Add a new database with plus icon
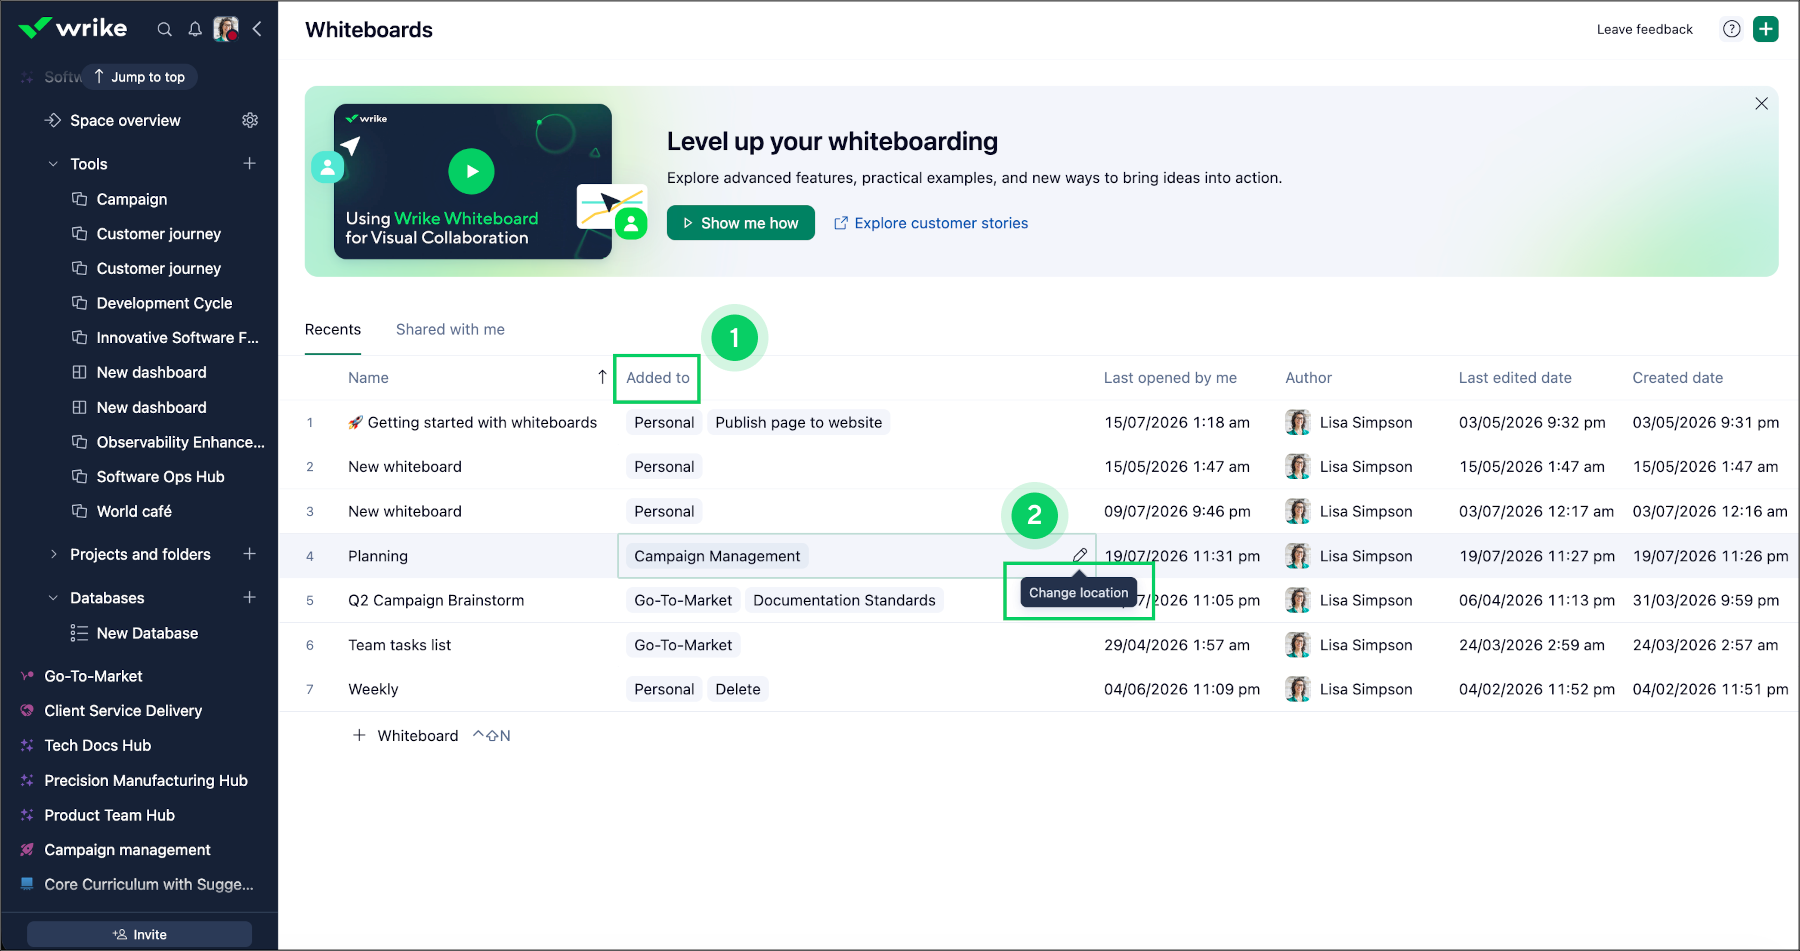 pos(250,597)
